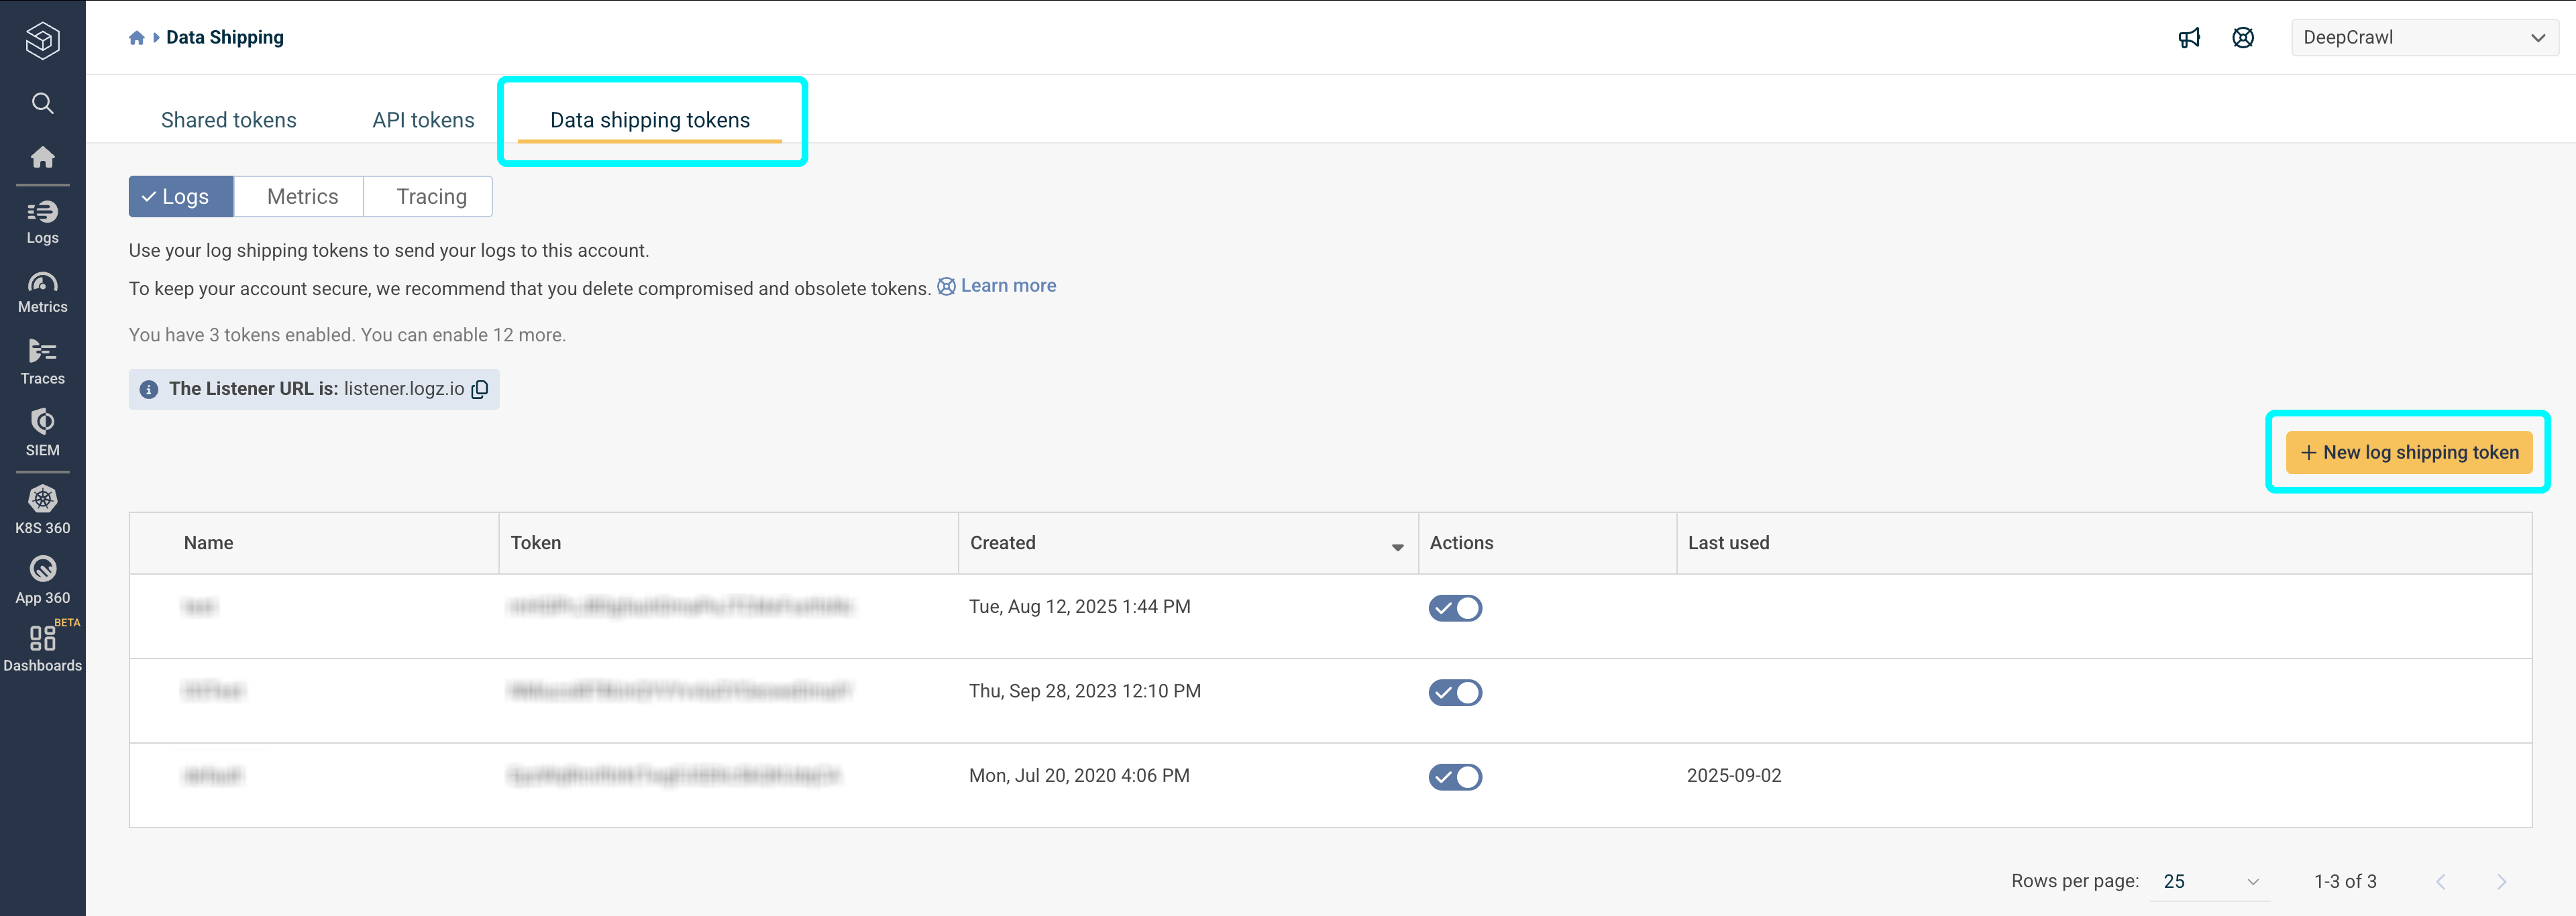Open the Logs section in sidebar
The image size is (2576, 916).
tap(42, 220)
